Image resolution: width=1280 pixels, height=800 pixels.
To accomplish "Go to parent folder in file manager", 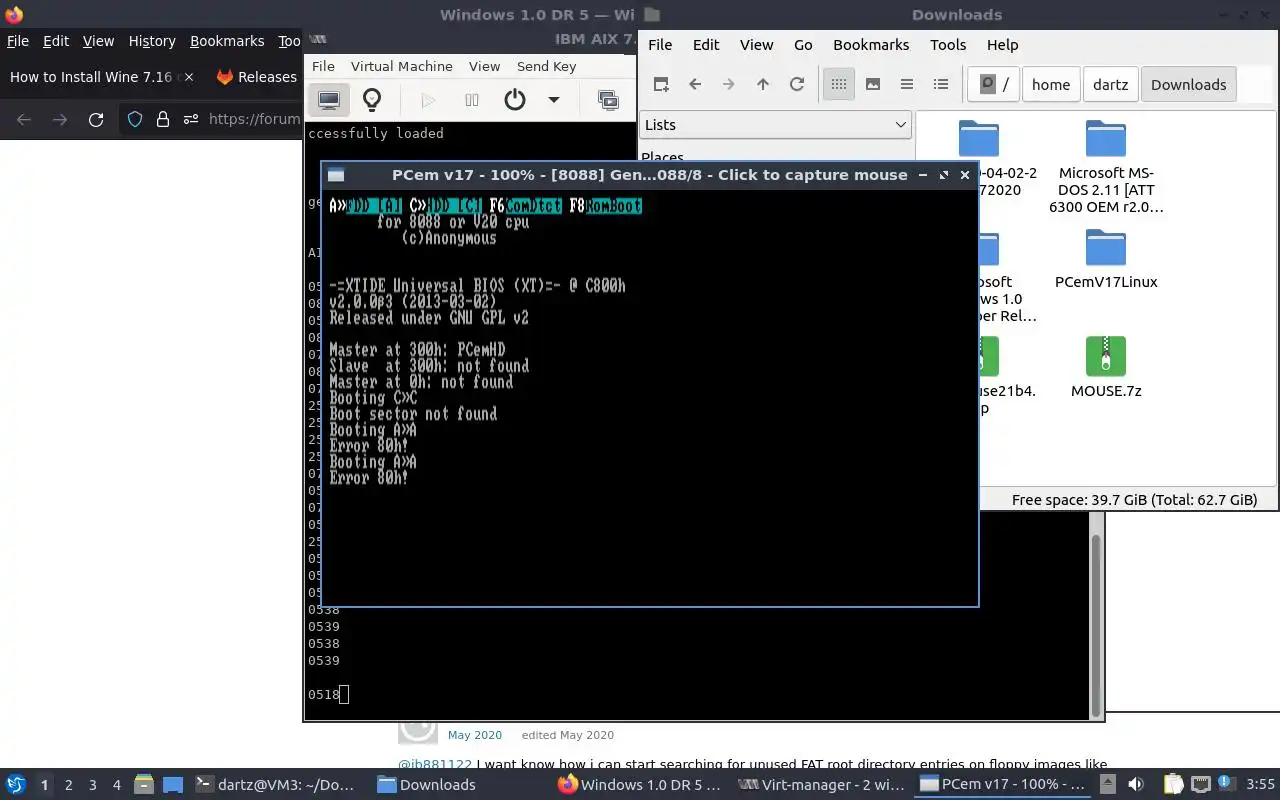I will (763, 84).
